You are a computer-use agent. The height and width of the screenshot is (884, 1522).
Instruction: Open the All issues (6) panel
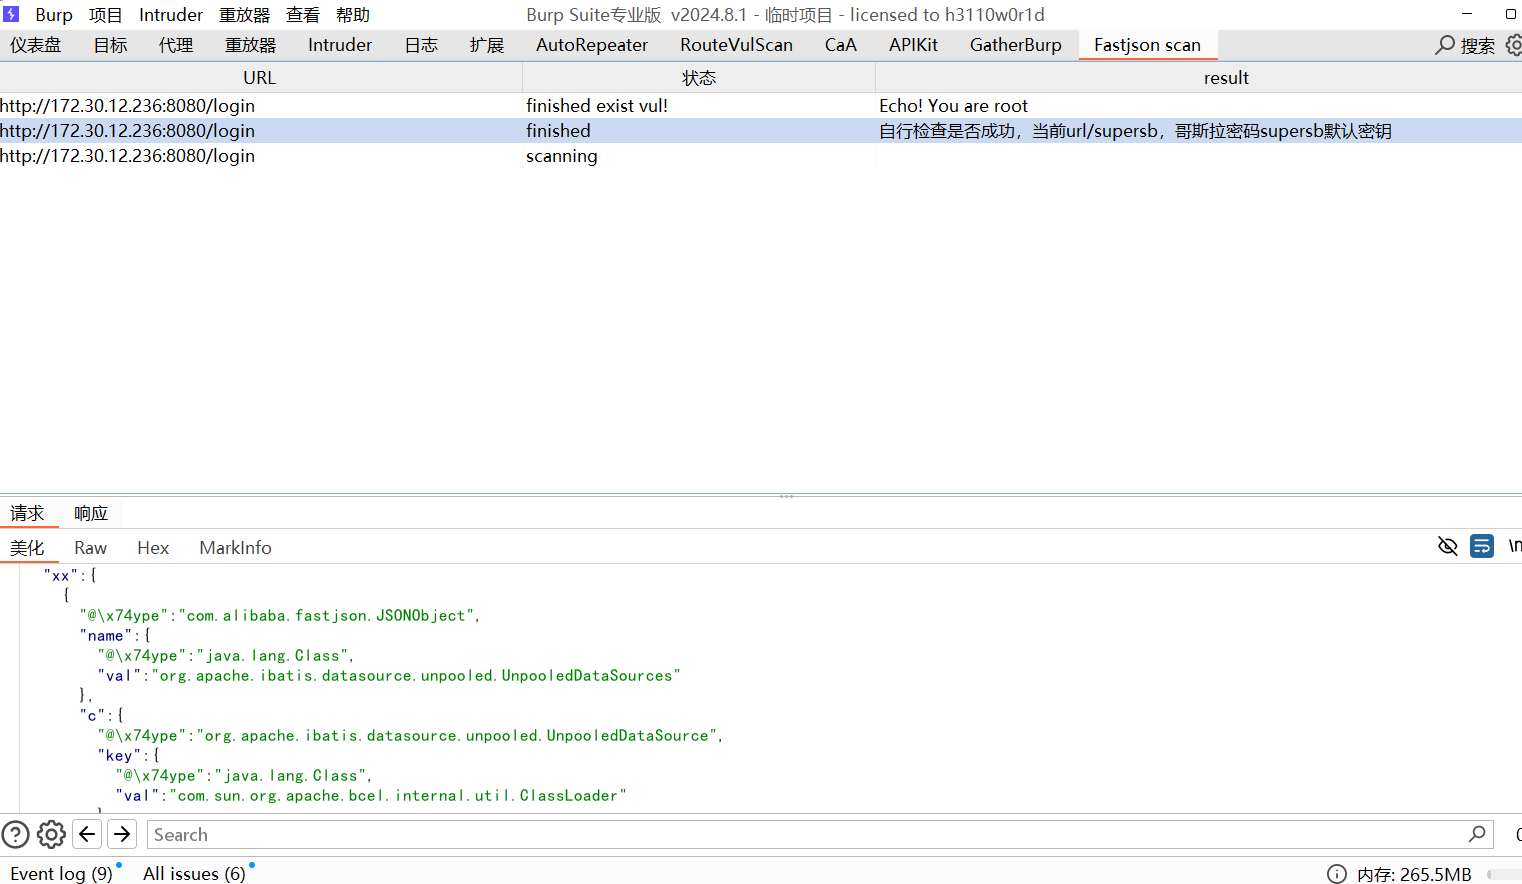tap(194, 874)
